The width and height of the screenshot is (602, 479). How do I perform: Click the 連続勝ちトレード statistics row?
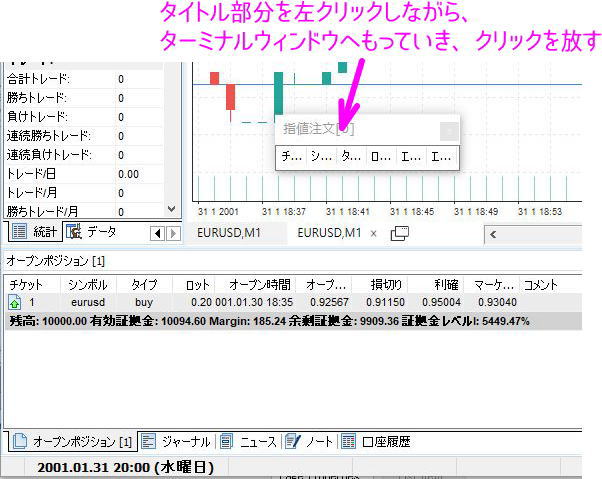click(84, 136)
